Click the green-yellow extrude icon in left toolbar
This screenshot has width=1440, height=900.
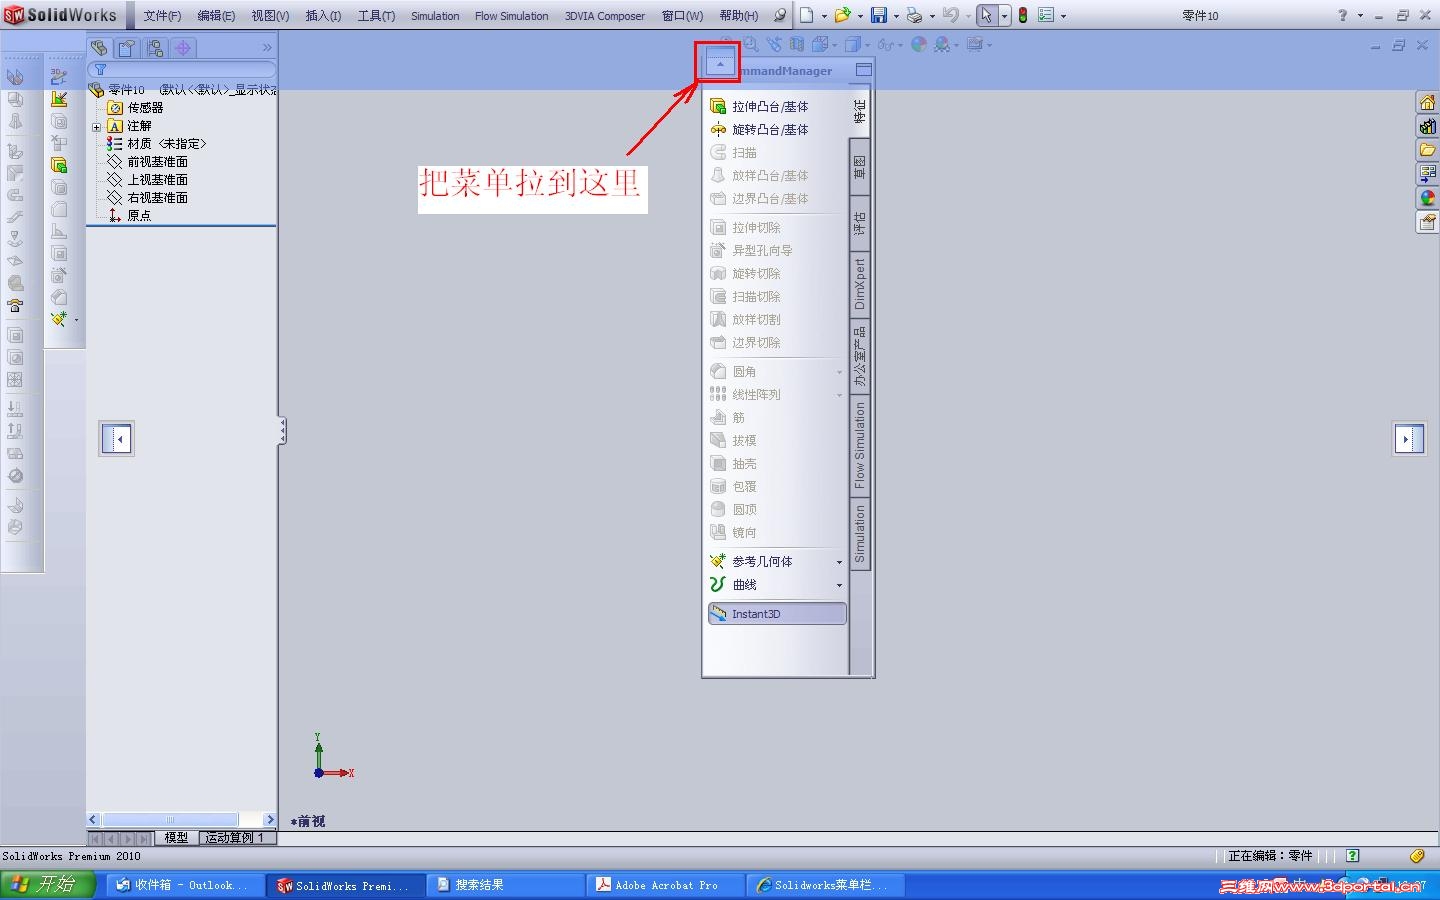[59, 165]
